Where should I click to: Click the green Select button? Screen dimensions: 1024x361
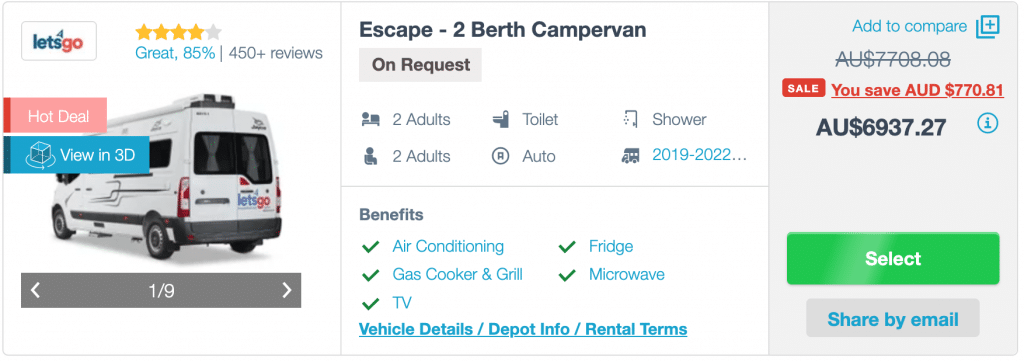(x=893, y=259)
